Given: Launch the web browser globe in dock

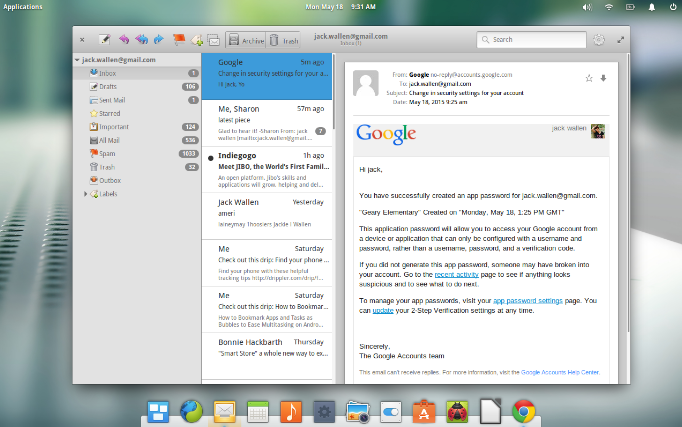Looking at the screenshot, I should 191,411.
